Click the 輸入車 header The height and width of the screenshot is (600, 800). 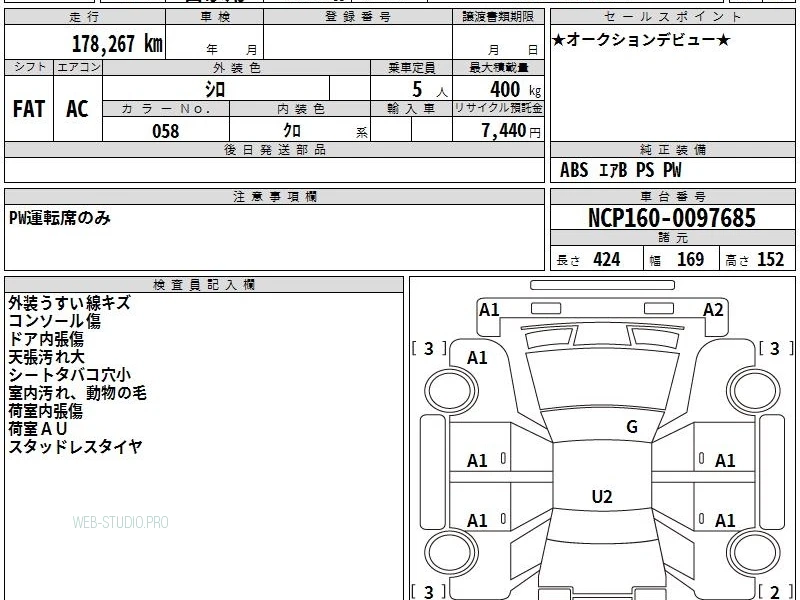(x=411, y=109)
